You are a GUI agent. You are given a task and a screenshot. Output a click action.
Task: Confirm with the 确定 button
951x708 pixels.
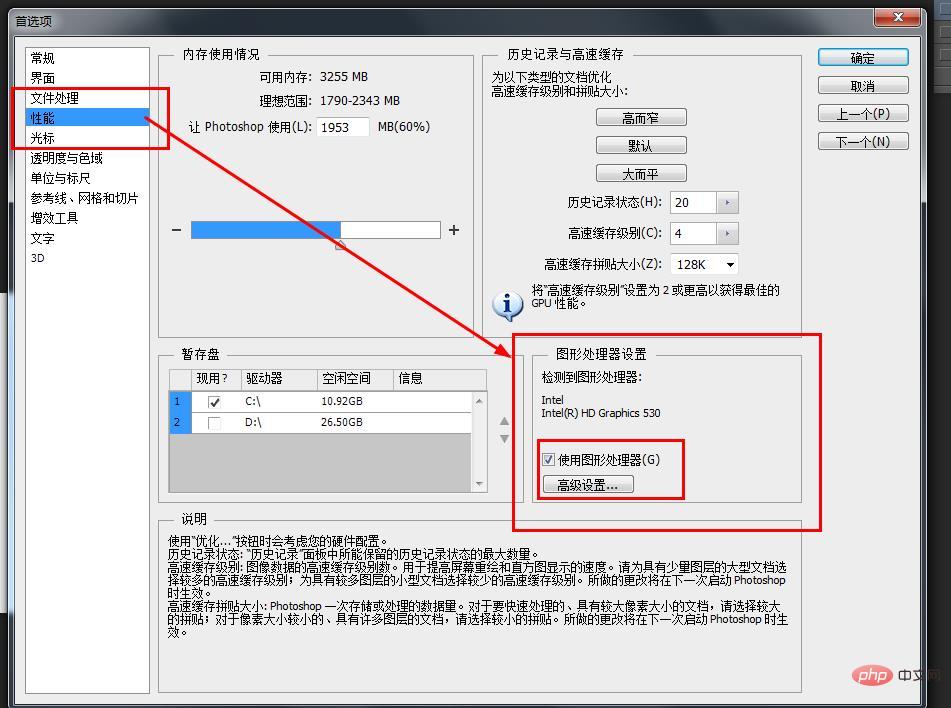pyautogui.click(x=863, y=58)
